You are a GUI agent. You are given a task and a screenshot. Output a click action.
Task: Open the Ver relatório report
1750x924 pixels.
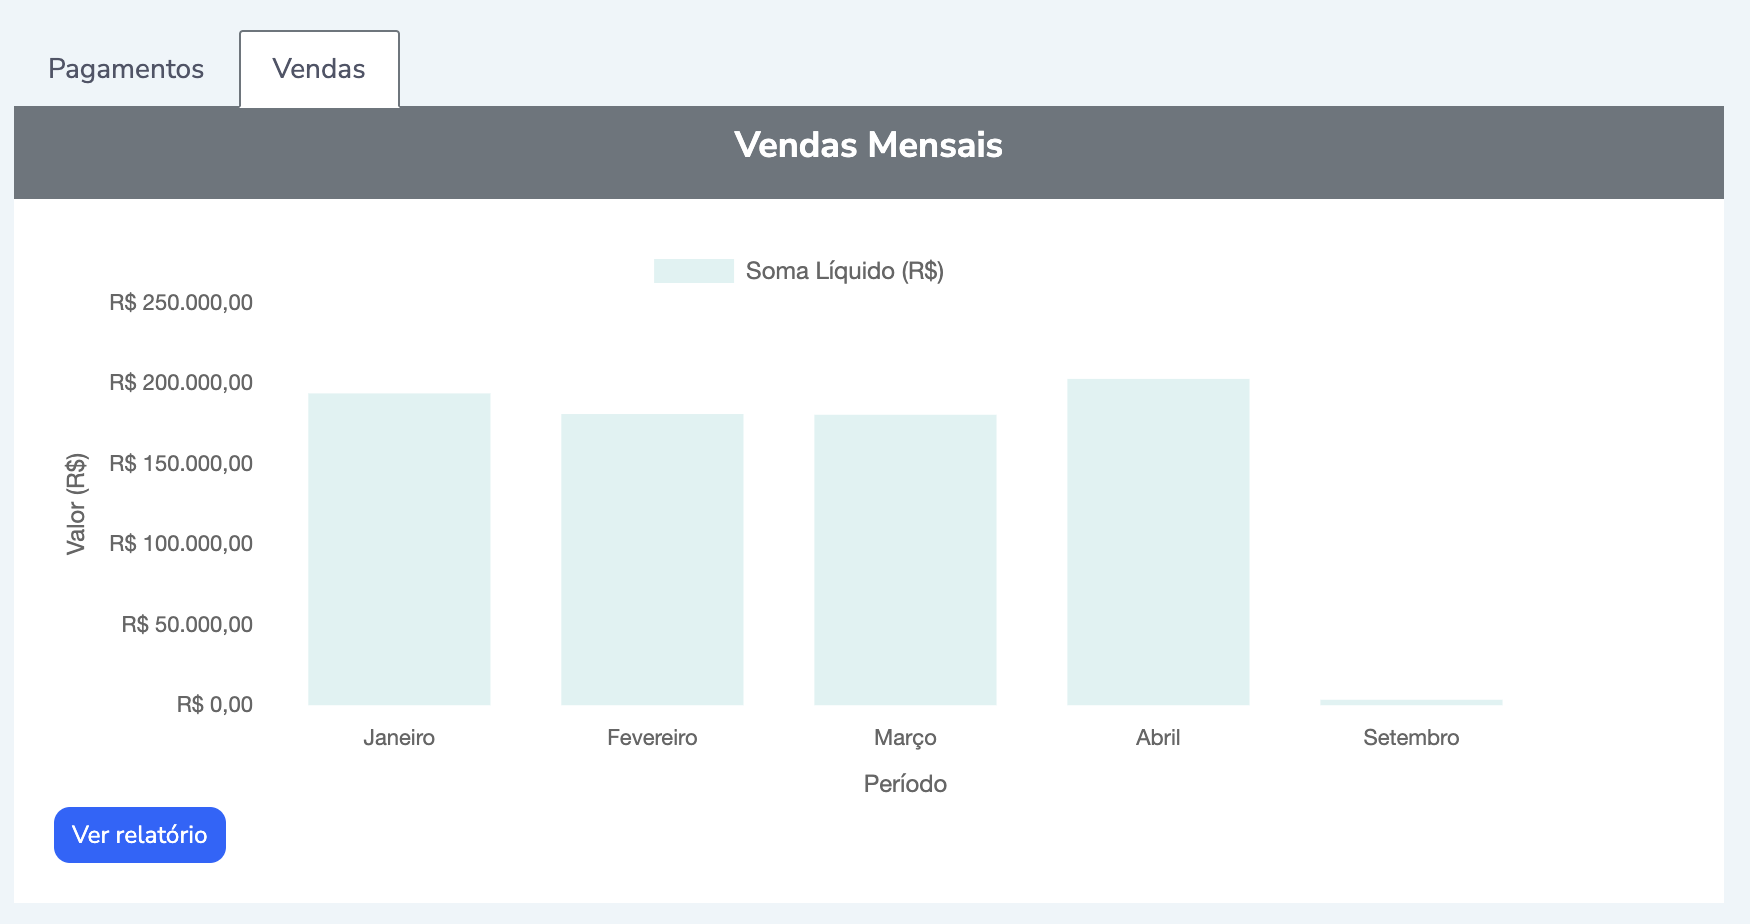click(x=140, y=835)
